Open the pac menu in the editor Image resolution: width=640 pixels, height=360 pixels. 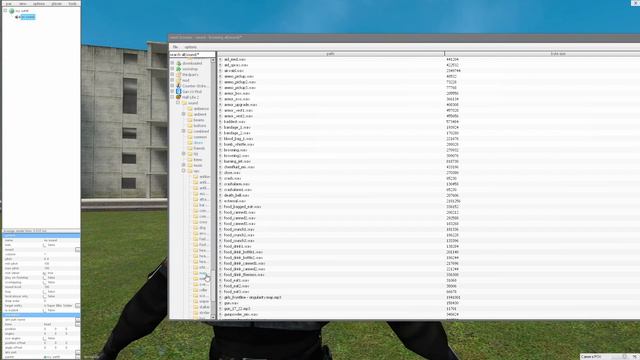9,4
